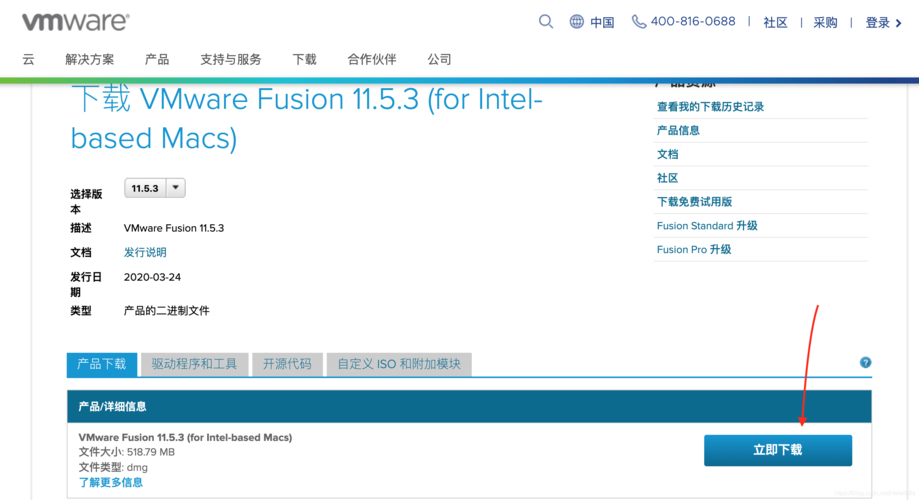Open the 支持与服务 navigation menu
Viewport: 919px width, 500px height.
[230, 59]
